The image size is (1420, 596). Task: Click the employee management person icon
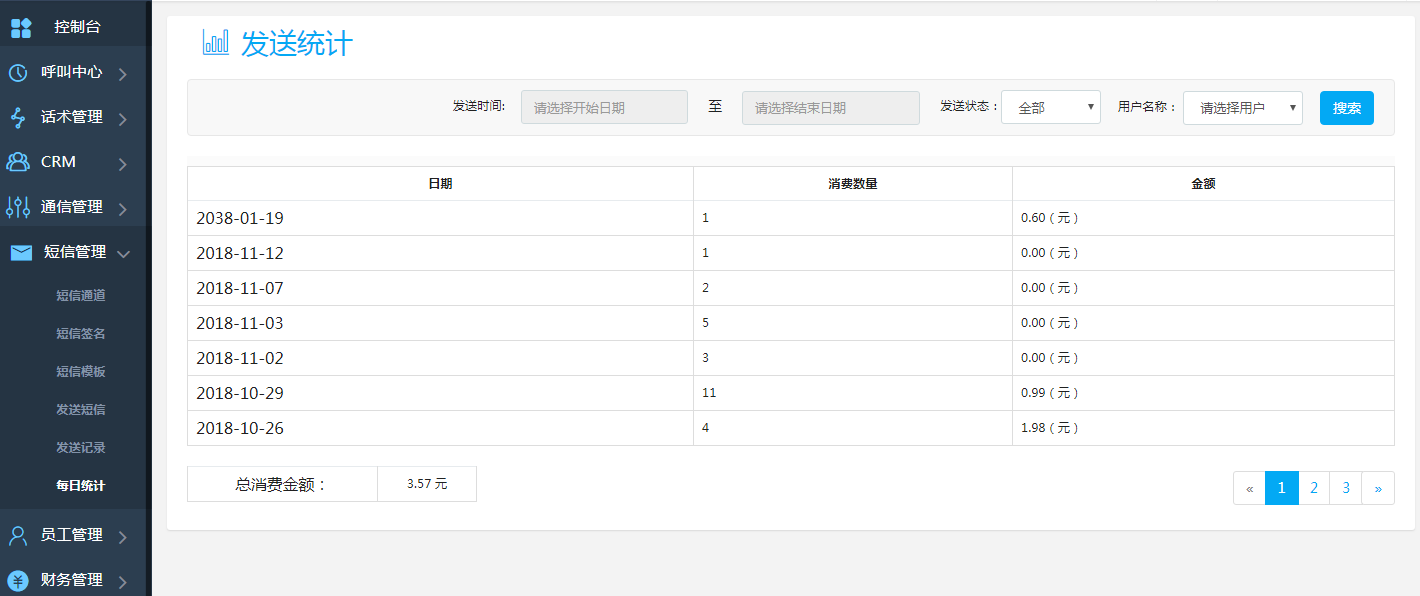[x=18, y=535]
